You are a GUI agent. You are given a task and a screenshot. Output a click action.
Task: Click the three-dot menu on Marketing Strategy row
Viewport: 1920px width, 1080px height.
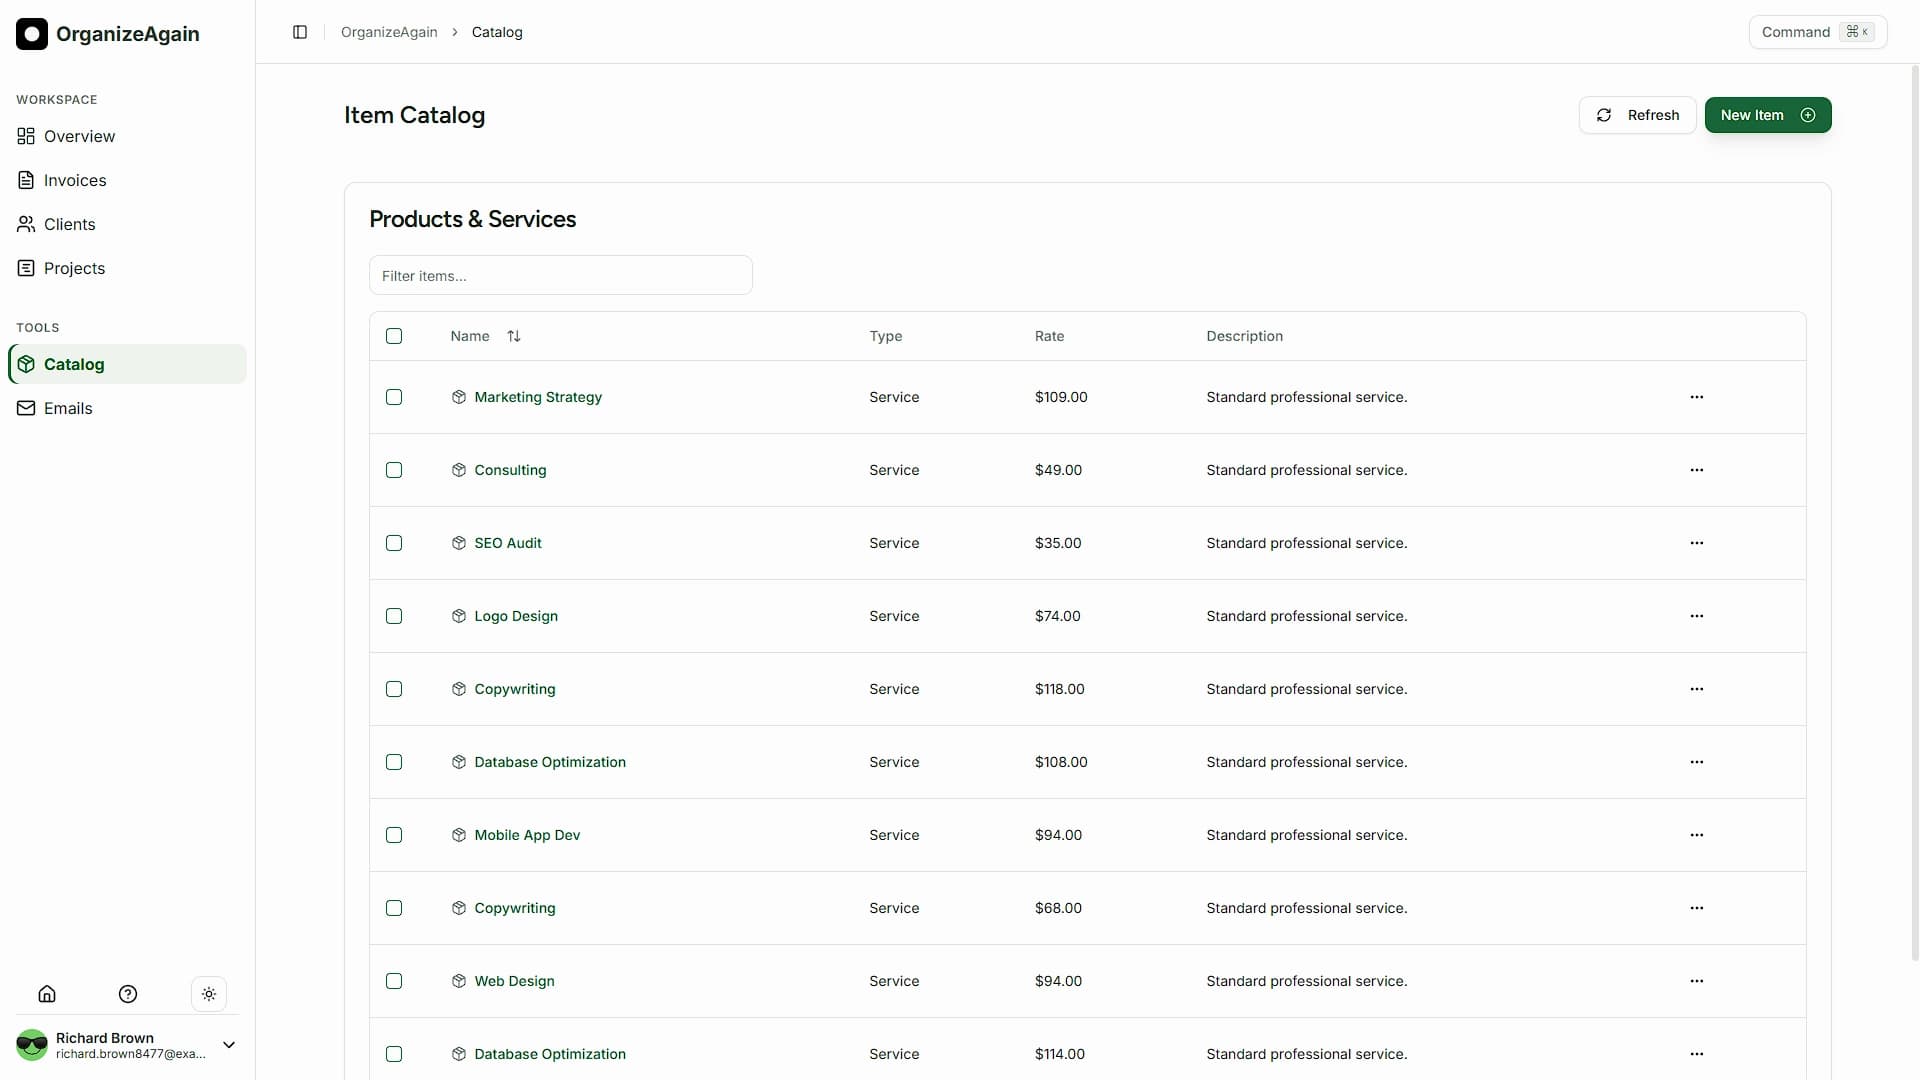(1697, 397)
